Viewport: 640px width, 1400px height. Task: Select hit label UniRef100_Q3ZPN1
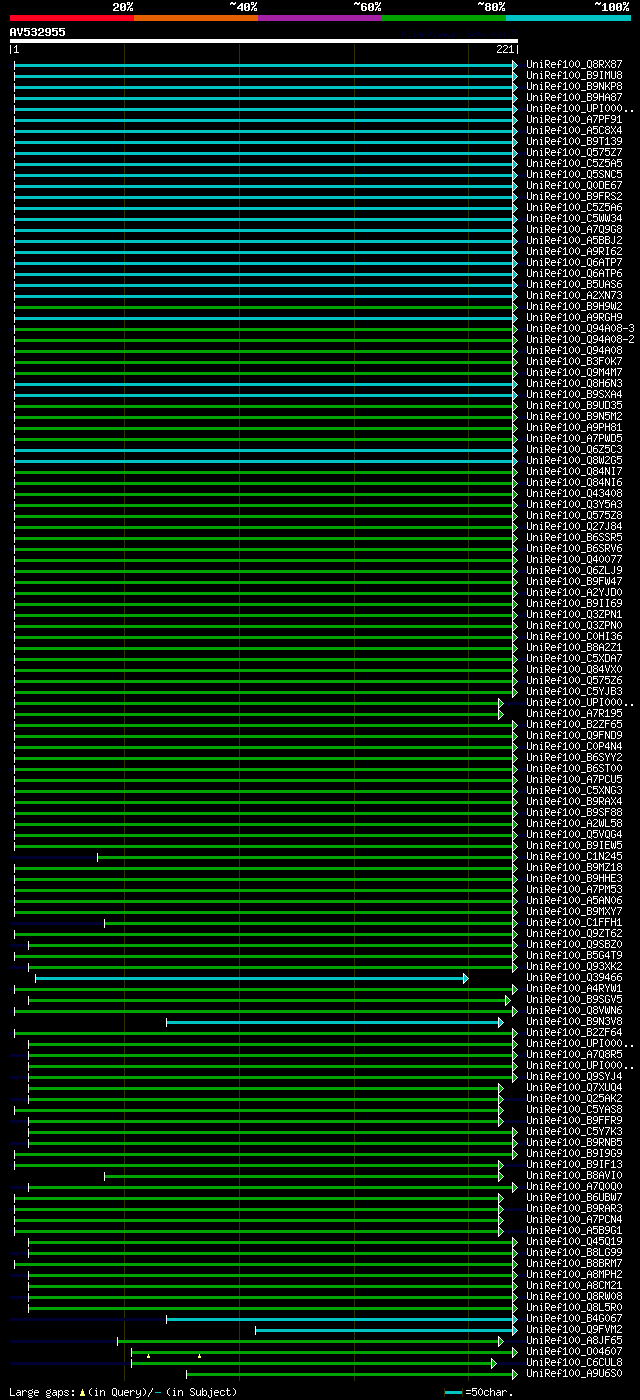tap(574, 614)
